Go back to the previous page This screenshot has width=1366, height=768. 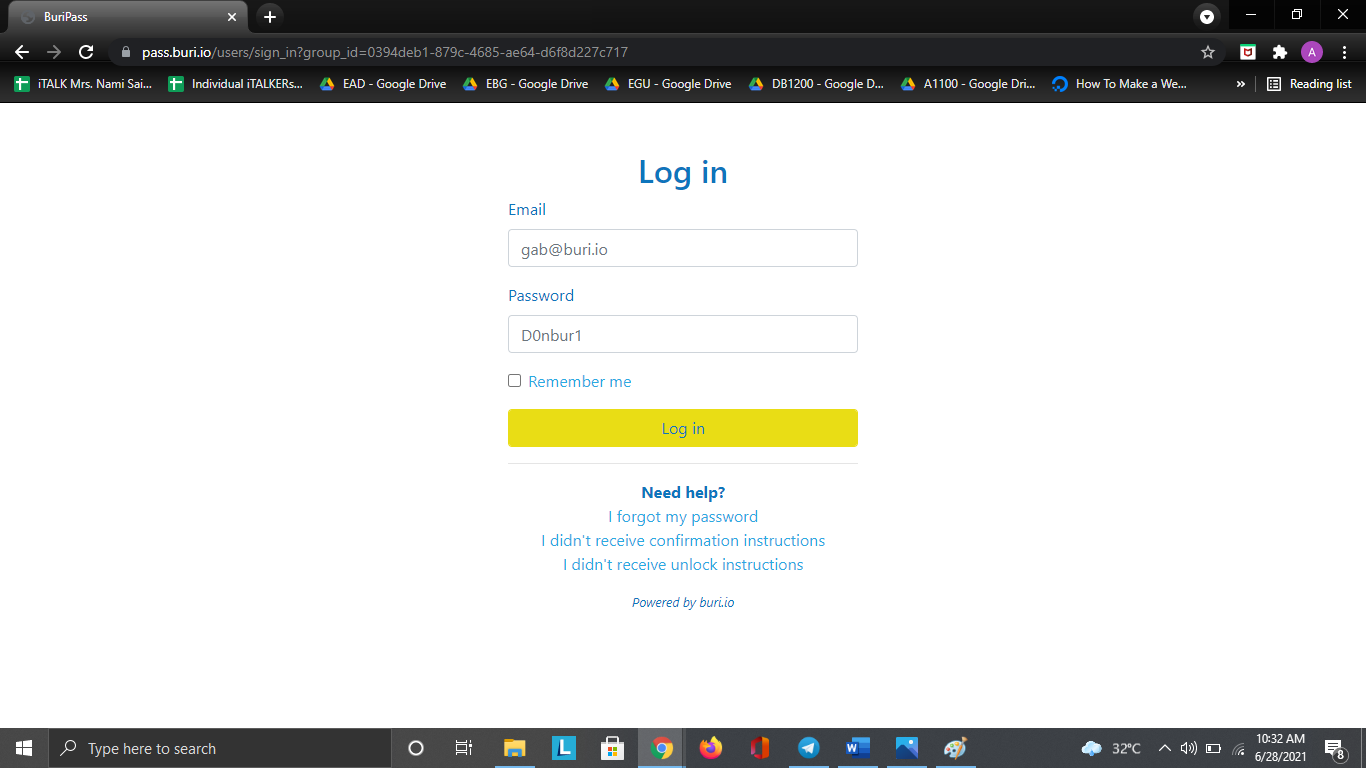click(x=22, y=52)
